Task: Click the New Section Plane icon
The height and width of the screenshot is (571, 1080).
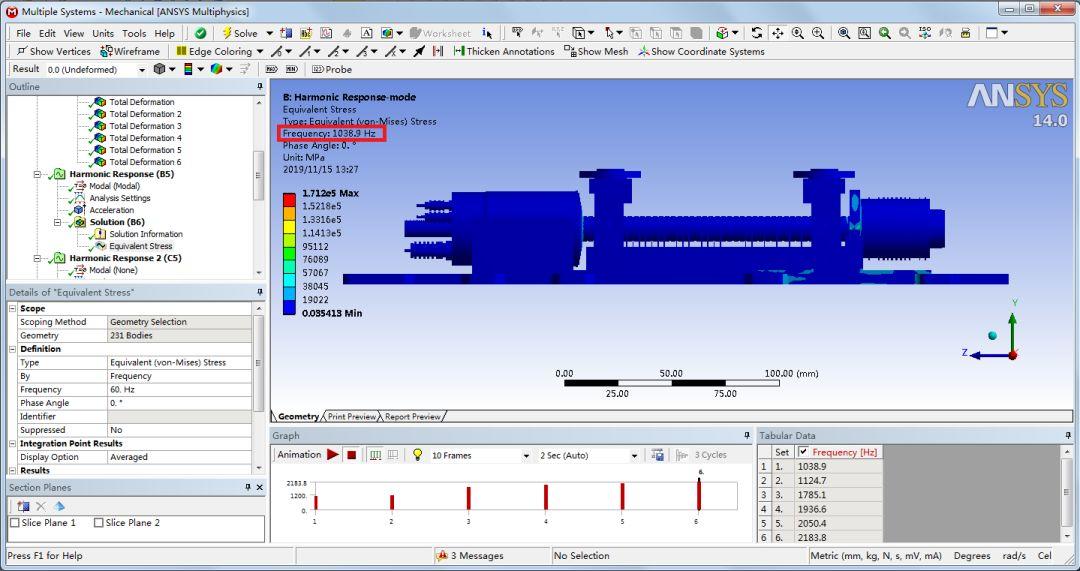Action: (x=23, y=506)
